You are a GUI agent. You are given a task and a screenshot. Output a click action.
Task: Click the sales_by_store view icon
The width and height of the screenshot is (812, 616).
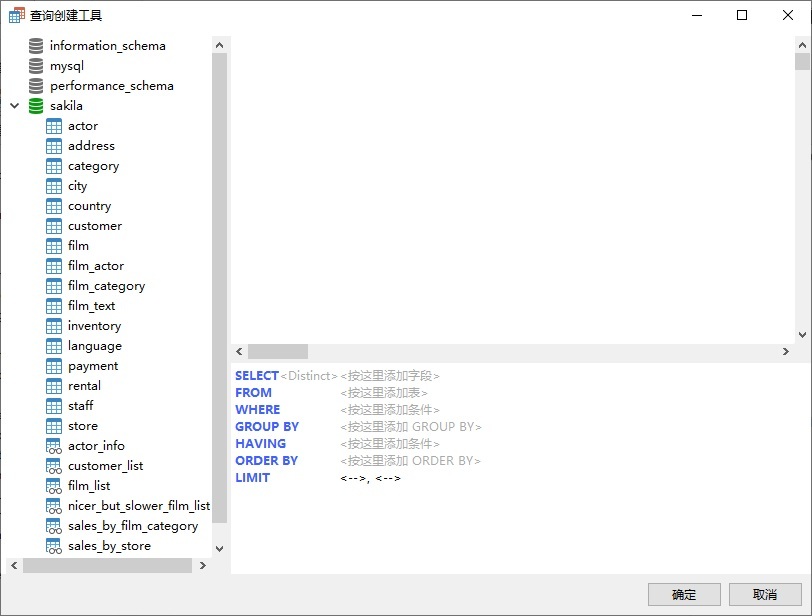(x=54, y=546)
